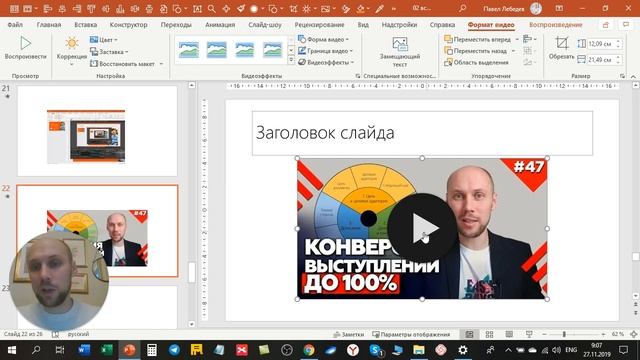
Task: Switch to the Анимация tab
Action: point(220,24)
